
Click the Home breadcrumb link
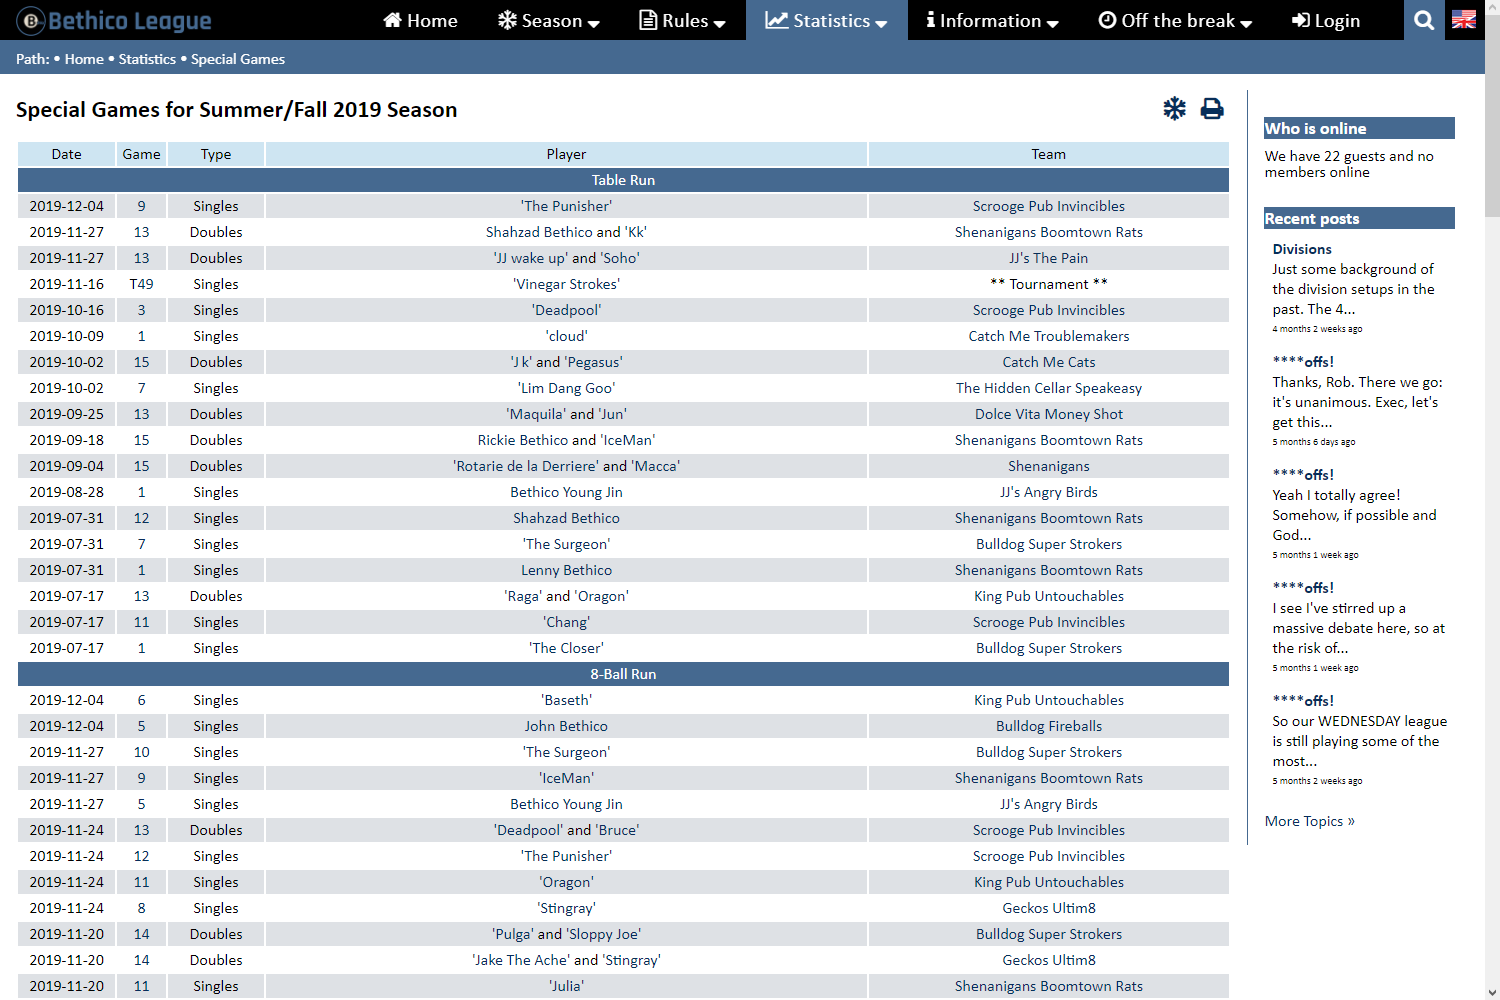[84, 59]
